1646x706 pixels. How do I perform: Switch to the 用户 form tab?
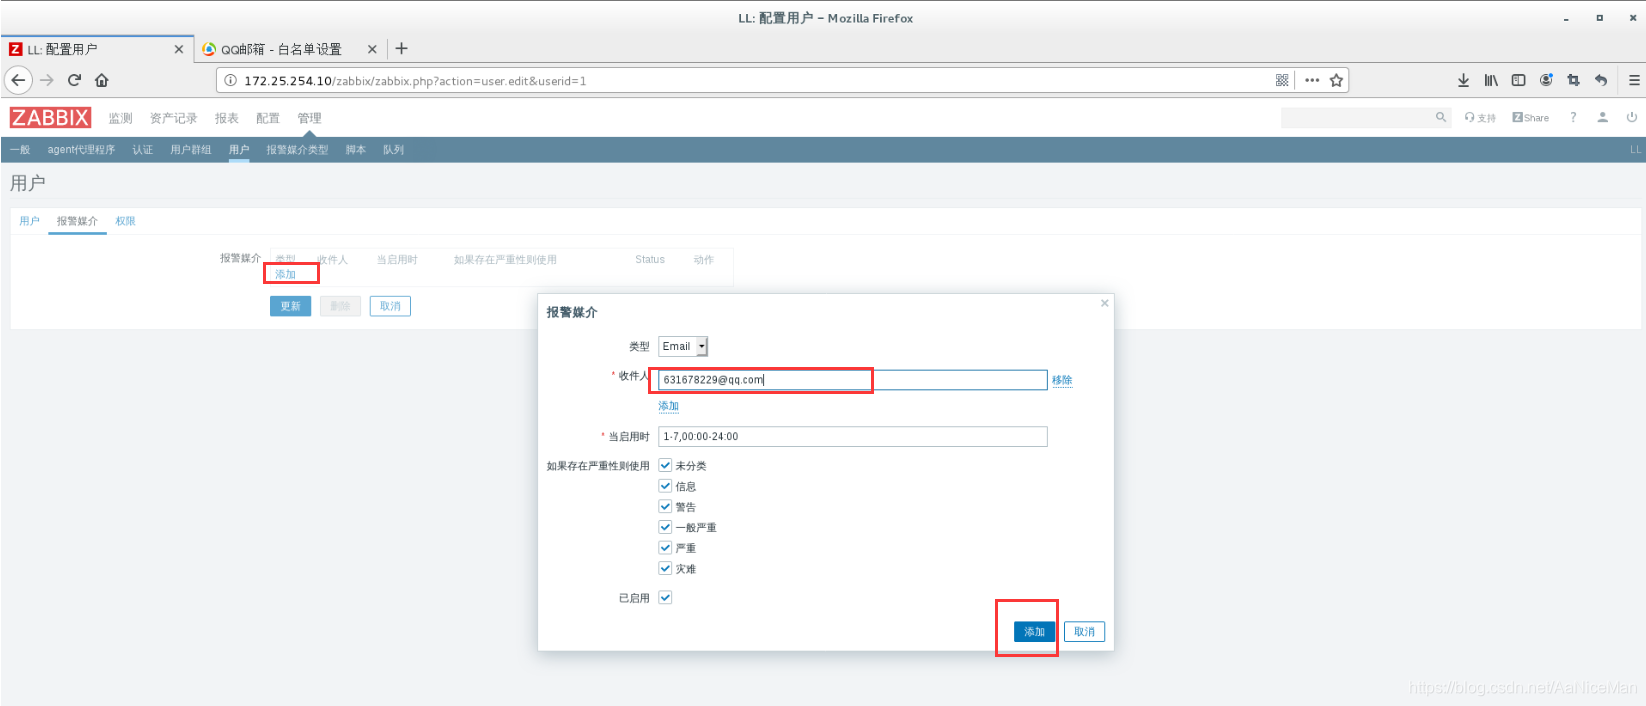[30, 221]
